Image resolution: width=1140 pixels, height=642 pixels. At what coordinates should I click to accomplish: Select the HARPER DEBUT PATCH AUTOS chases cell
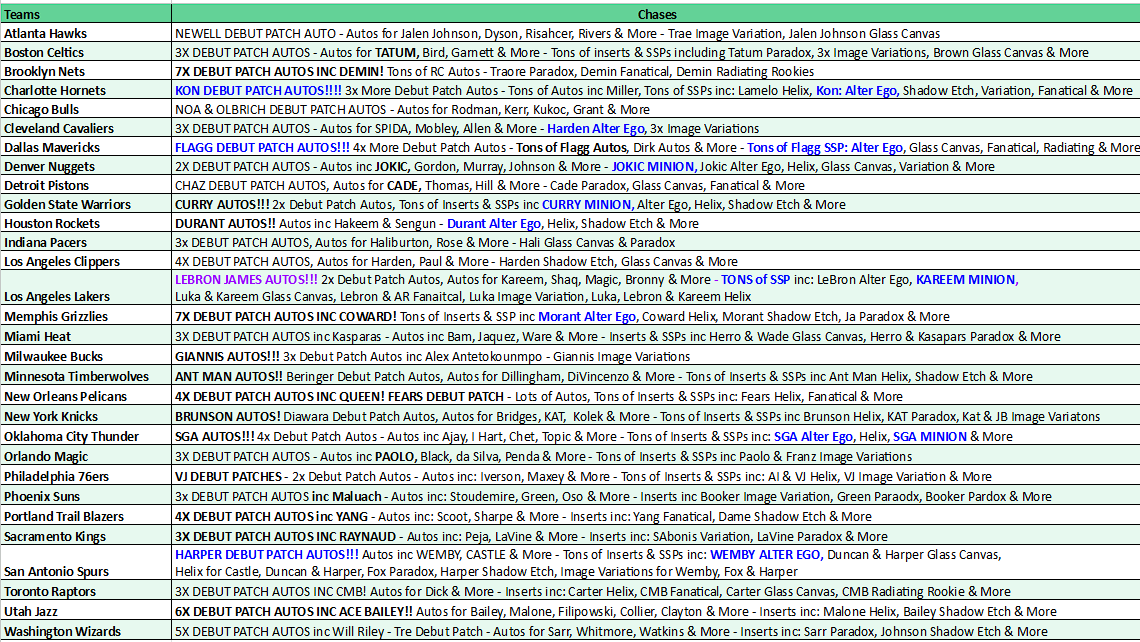pyautogui.click(x=656, y=563)
